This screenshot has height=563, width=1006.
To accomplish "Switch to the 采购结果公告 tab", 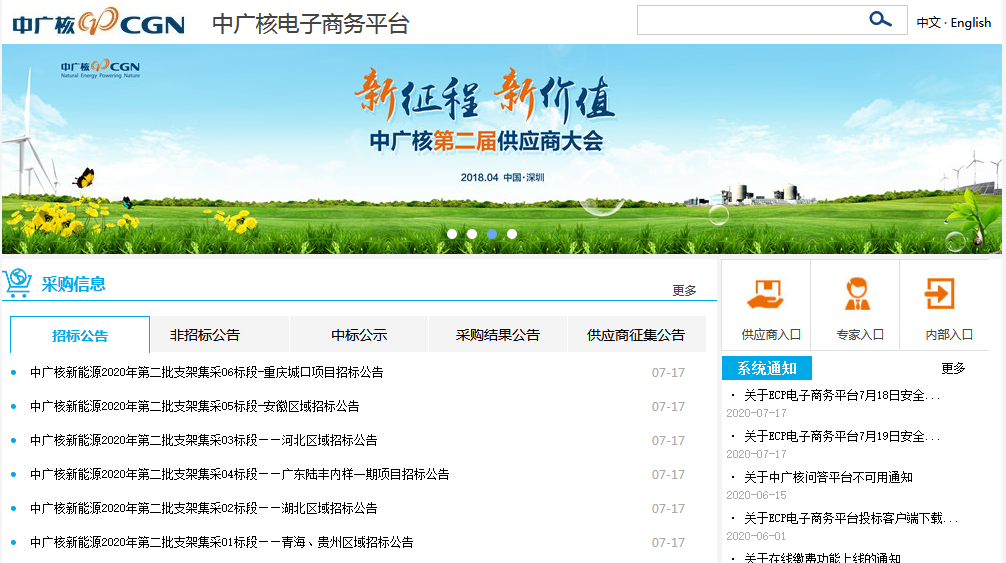I will [x=498, y=335].
